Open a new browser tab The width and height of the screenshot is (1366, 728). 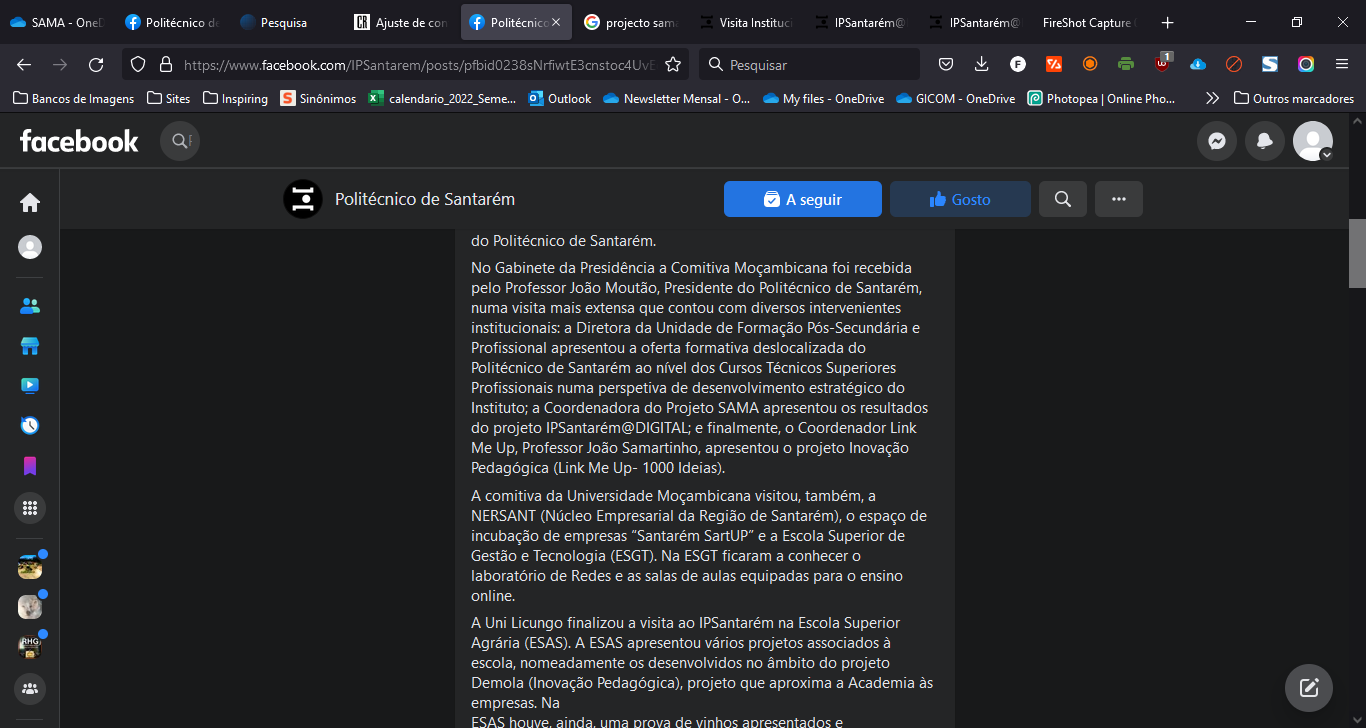pyautogui.click(x=1168, y=22)
